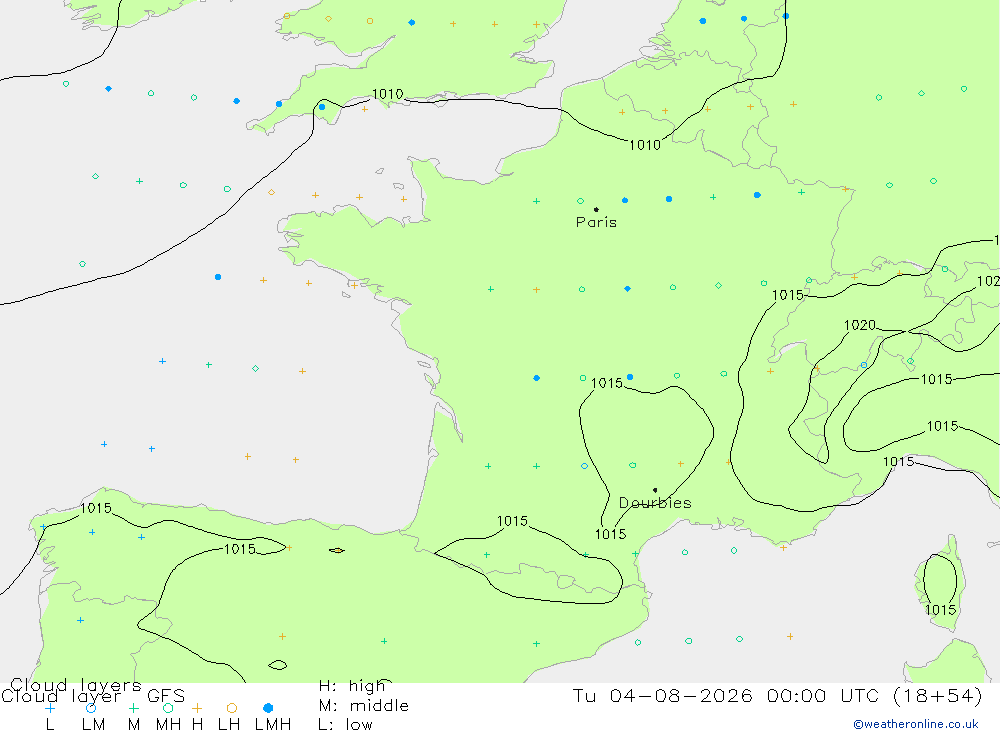This screenshot has height=733, width=1000.
Task: Click the GFS model label
Action: tap(166, 696)
